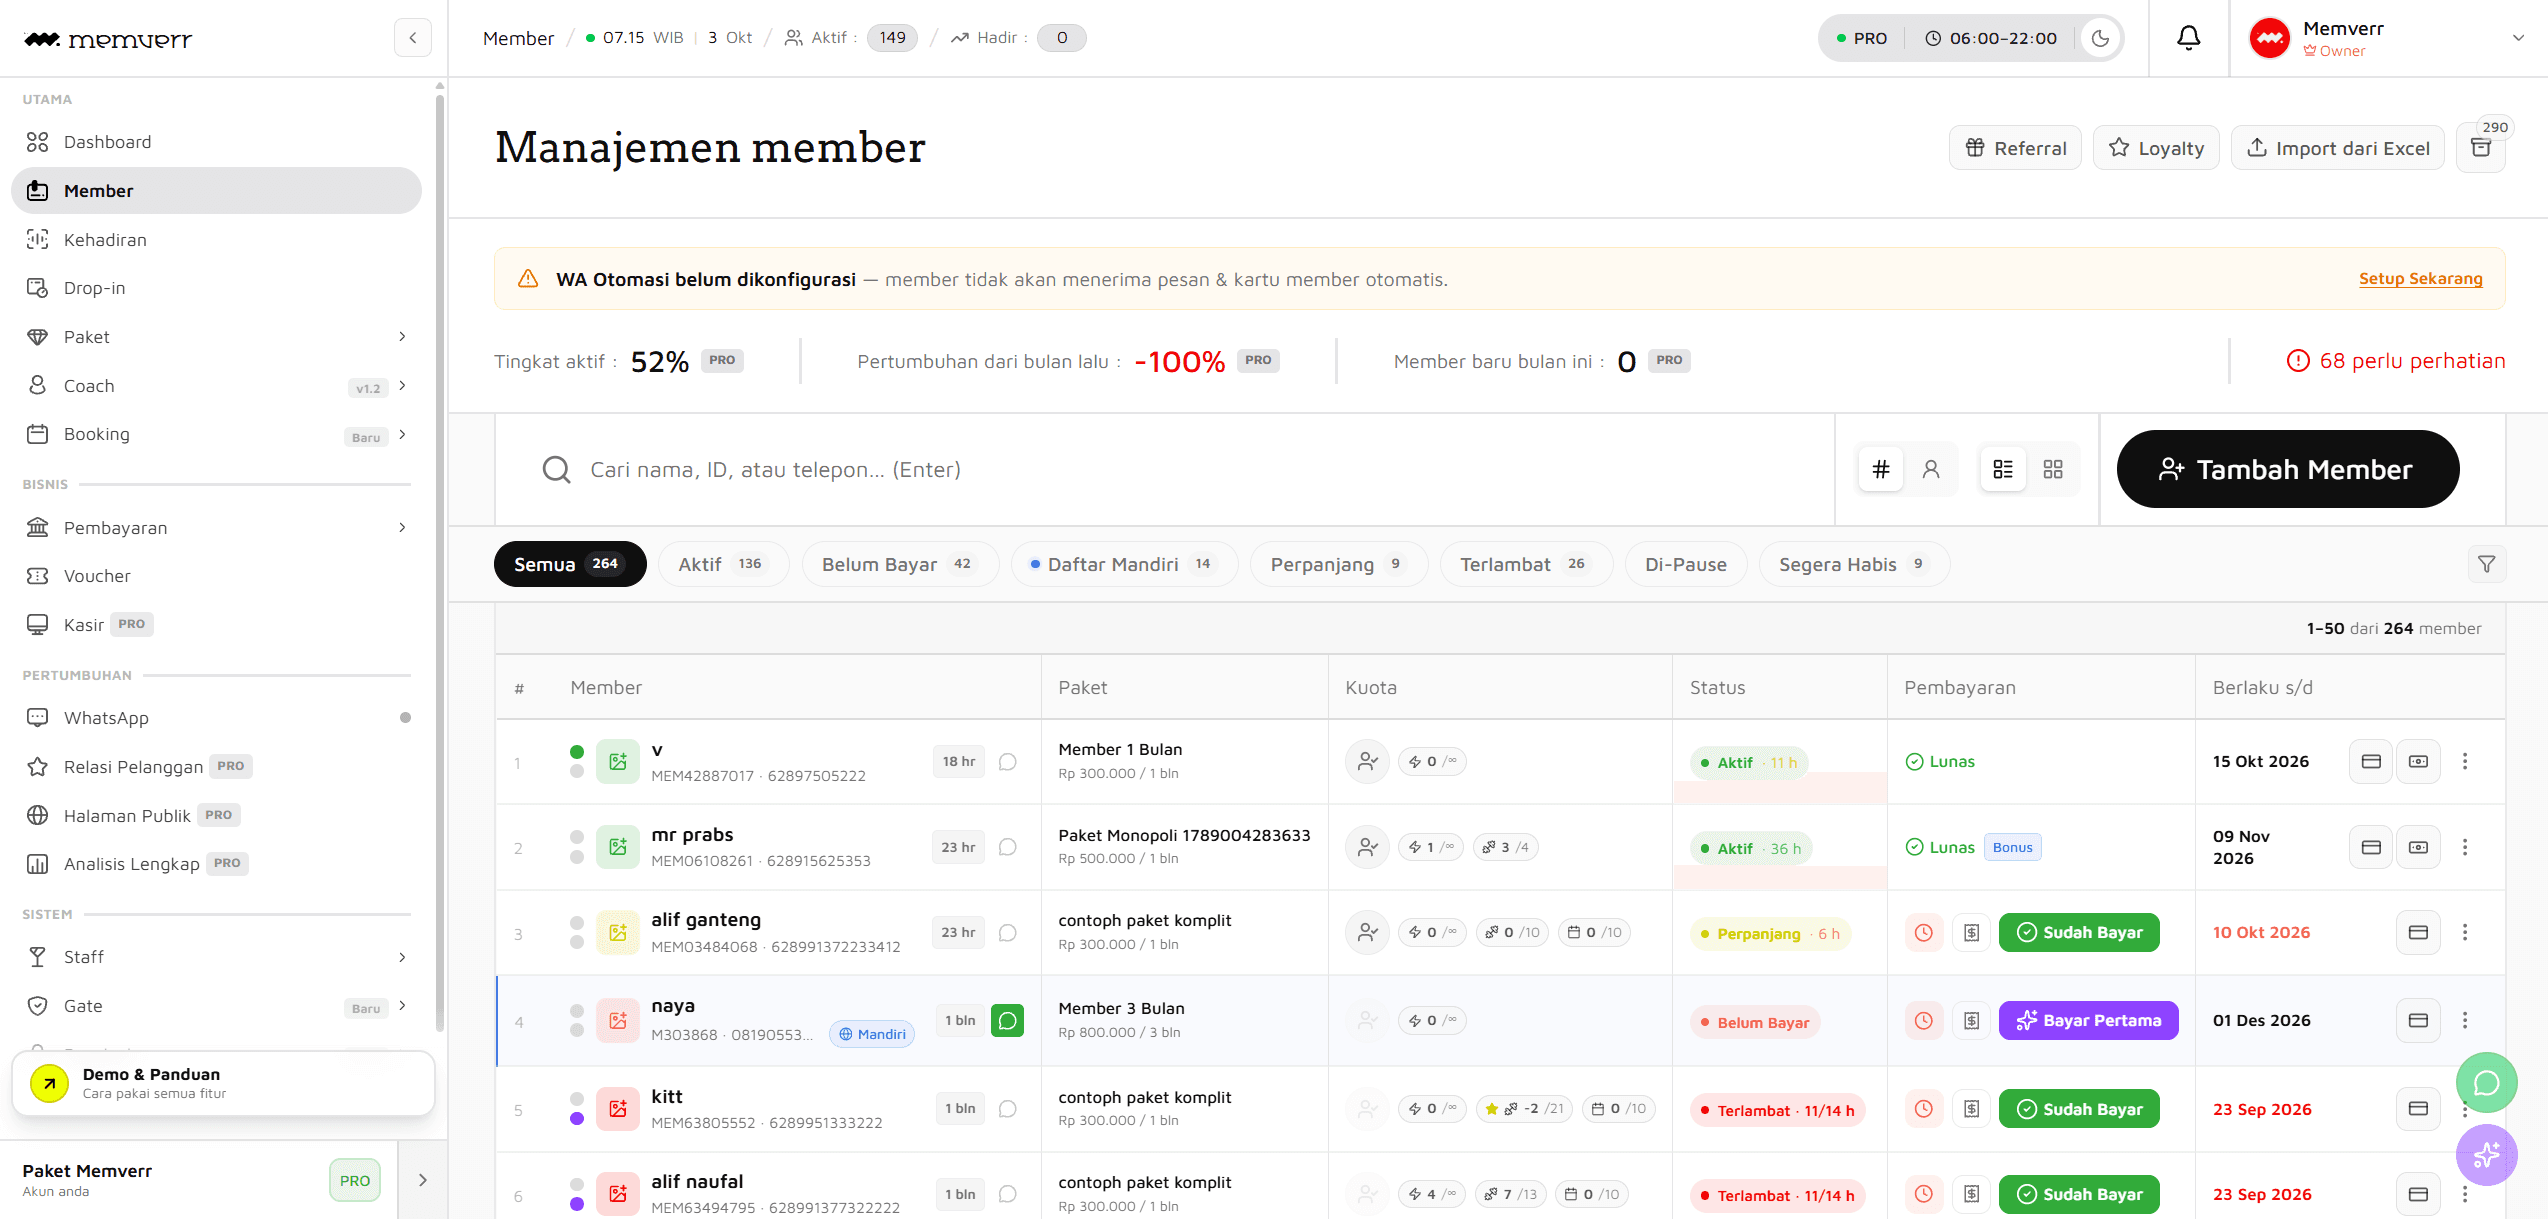This screenshot has height=1219, width=2548.
Task: Open the cash payment icon for mr prabs
Action: (x=2419, y=847)
